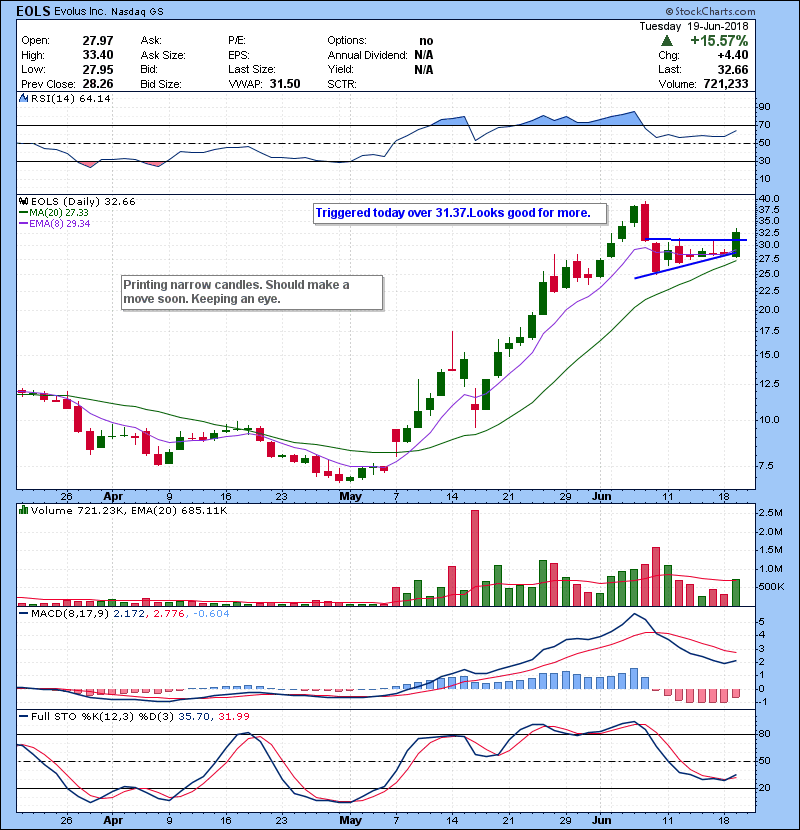The width and height of the screenshot is (800, 830).
Task: Click the 'MA(20) 27.33' legend entry
Action: (x=55, y=213)
